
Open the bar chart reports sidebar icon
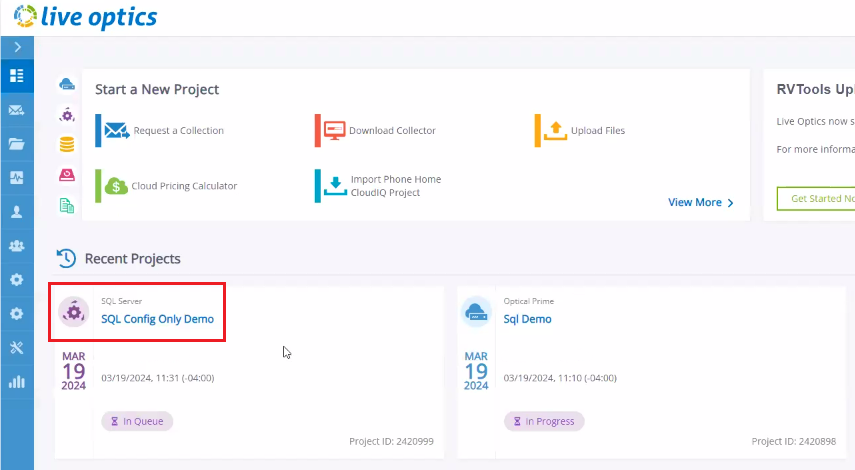(17, 382)
